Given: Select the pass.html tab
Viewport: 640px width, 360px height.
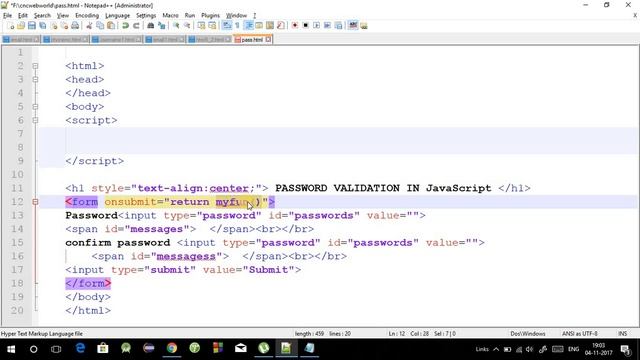Looking at the screenshot, I should pyautogui.click(x=252, y=40).
